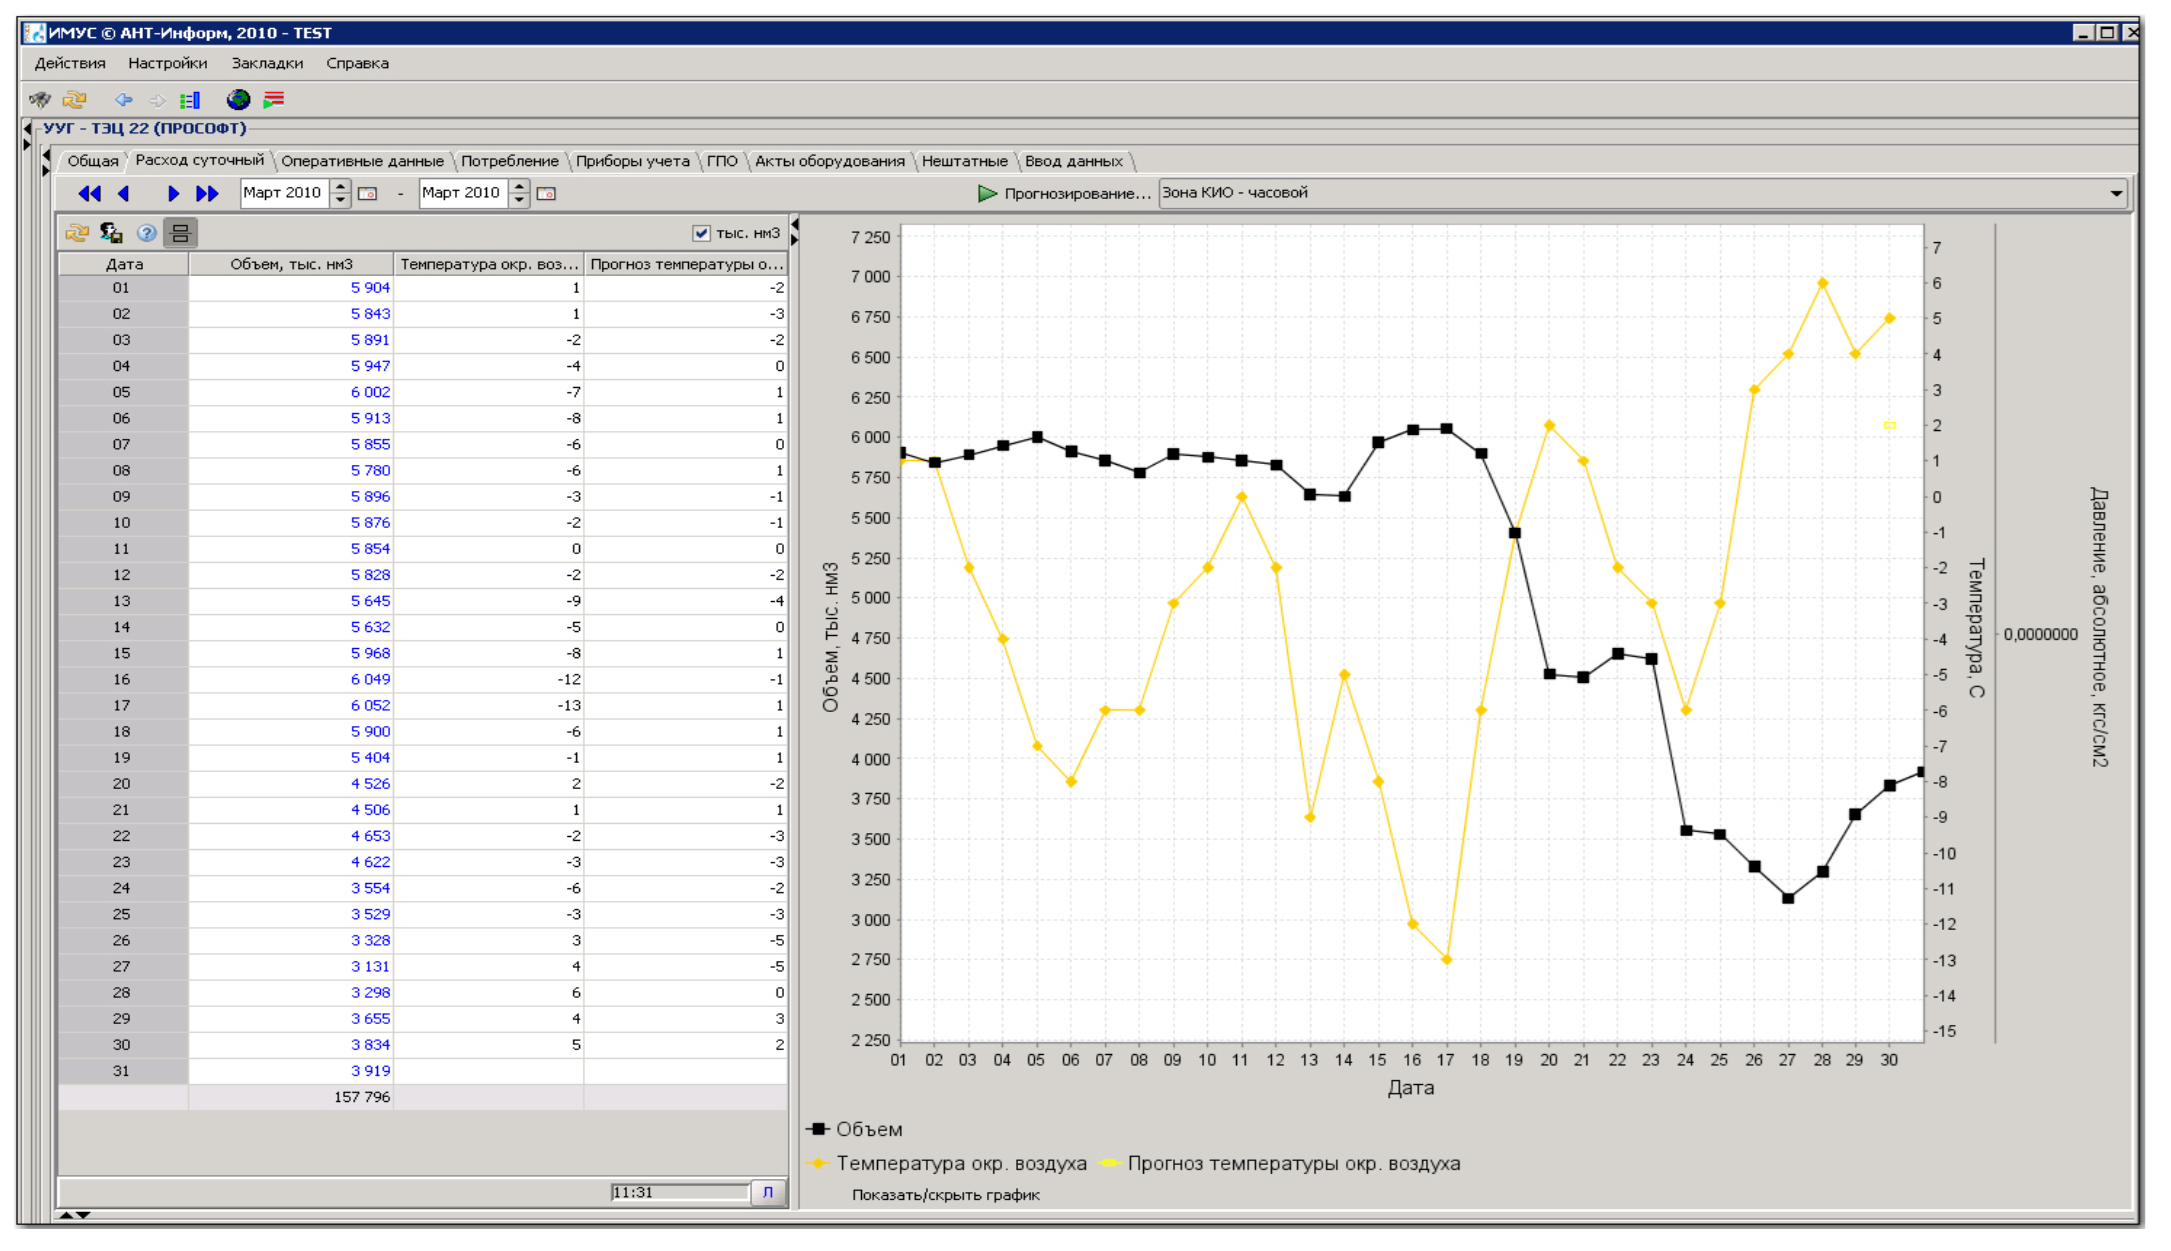Jump to first period with double-left arrows
This screenshot has height=1251, width=2171.
[89, 194]
